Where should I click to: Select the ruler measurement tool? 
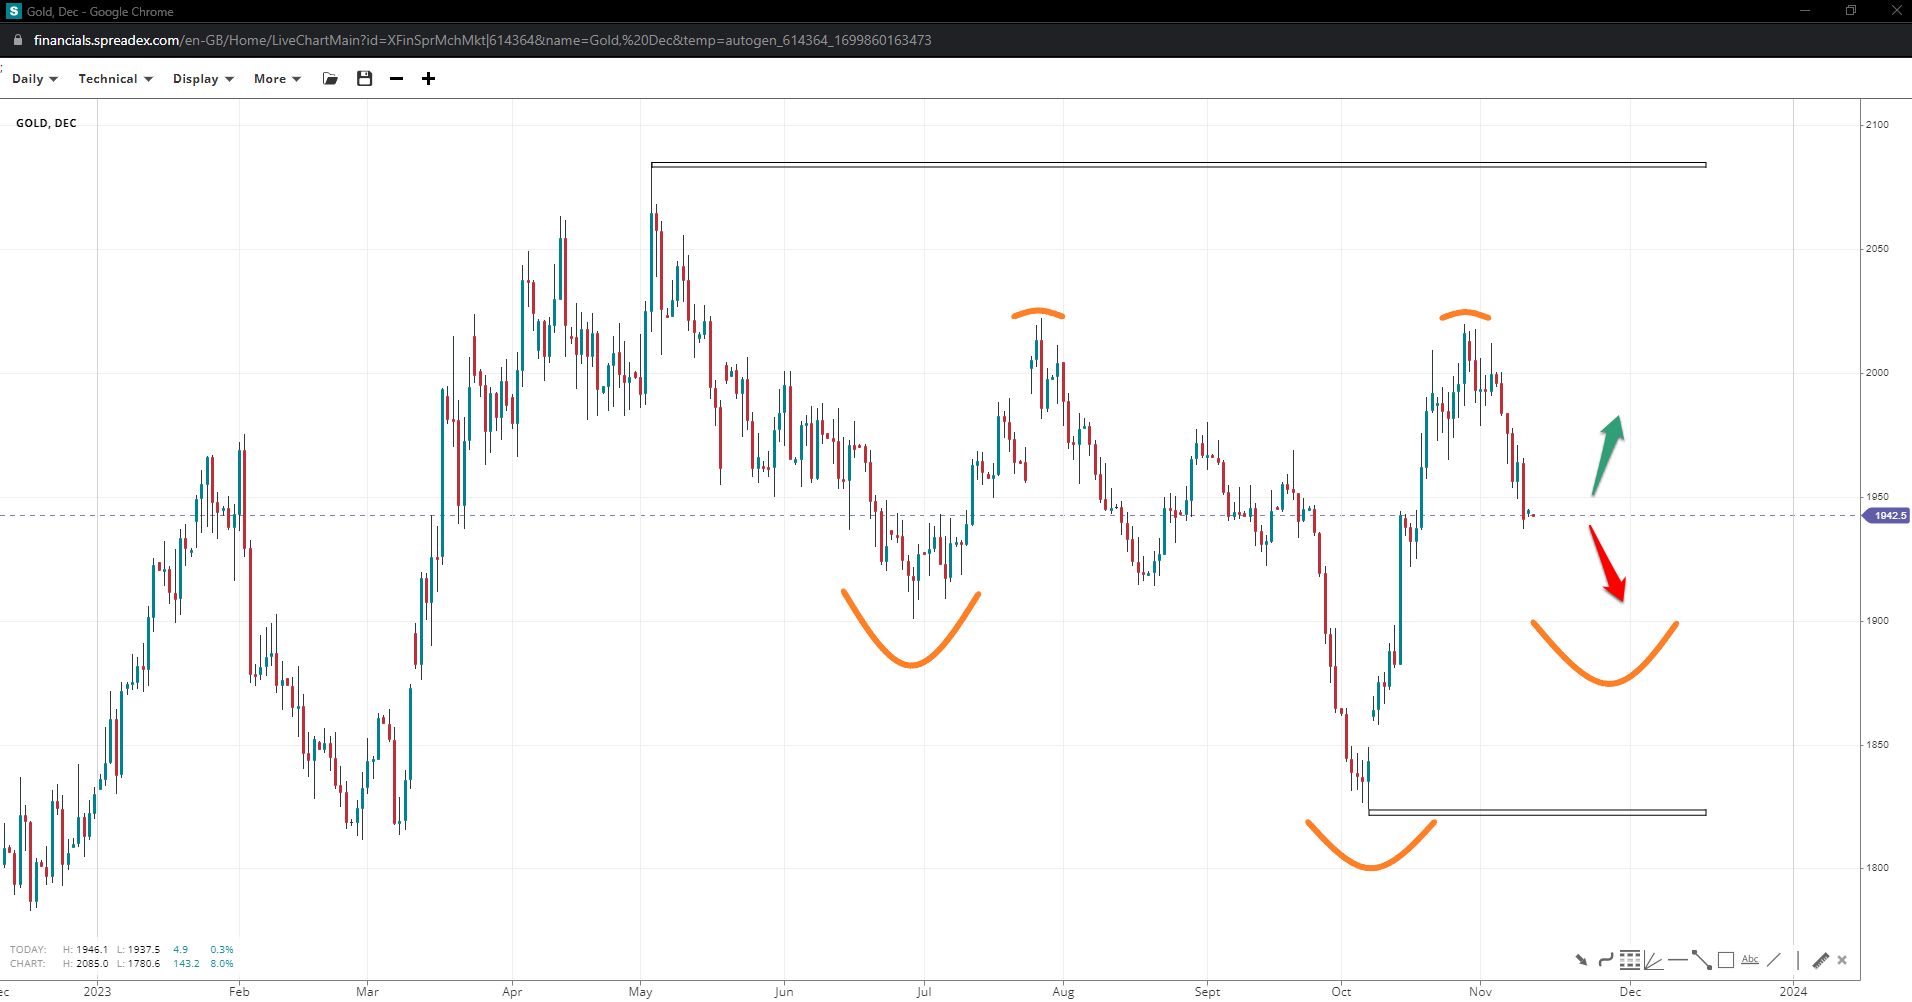1820,960
